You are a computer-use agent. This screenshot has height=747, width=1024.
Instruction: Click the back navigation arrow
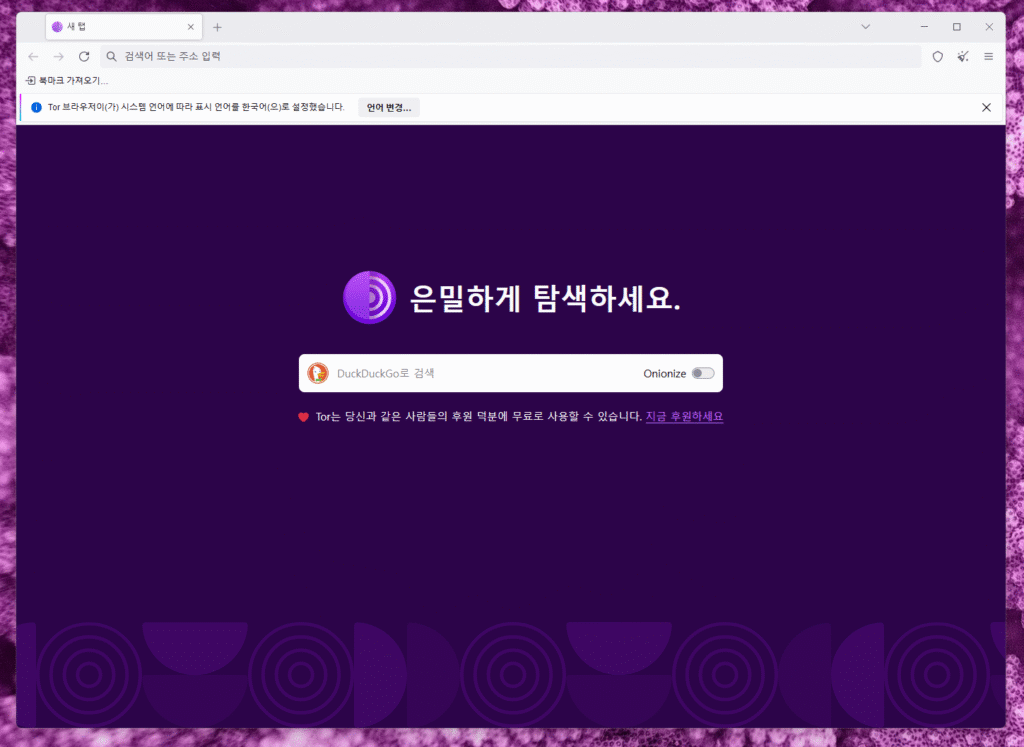pos(33,57)
